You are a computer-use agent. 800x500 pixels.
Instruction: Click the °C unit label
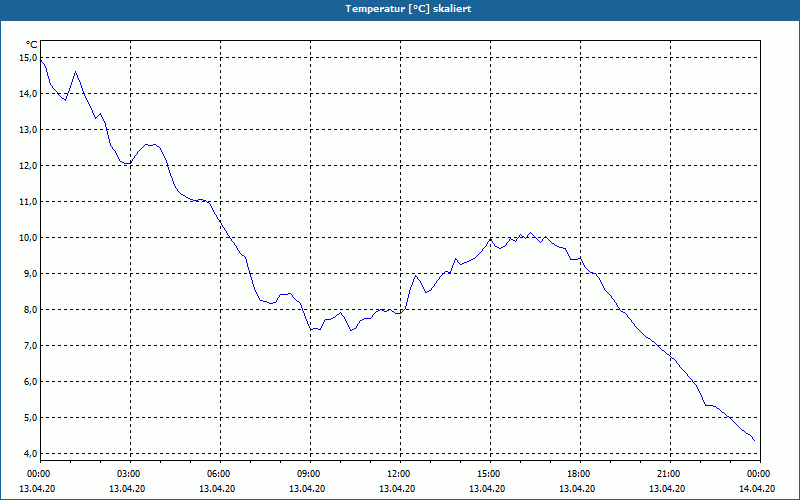point(32,45)
